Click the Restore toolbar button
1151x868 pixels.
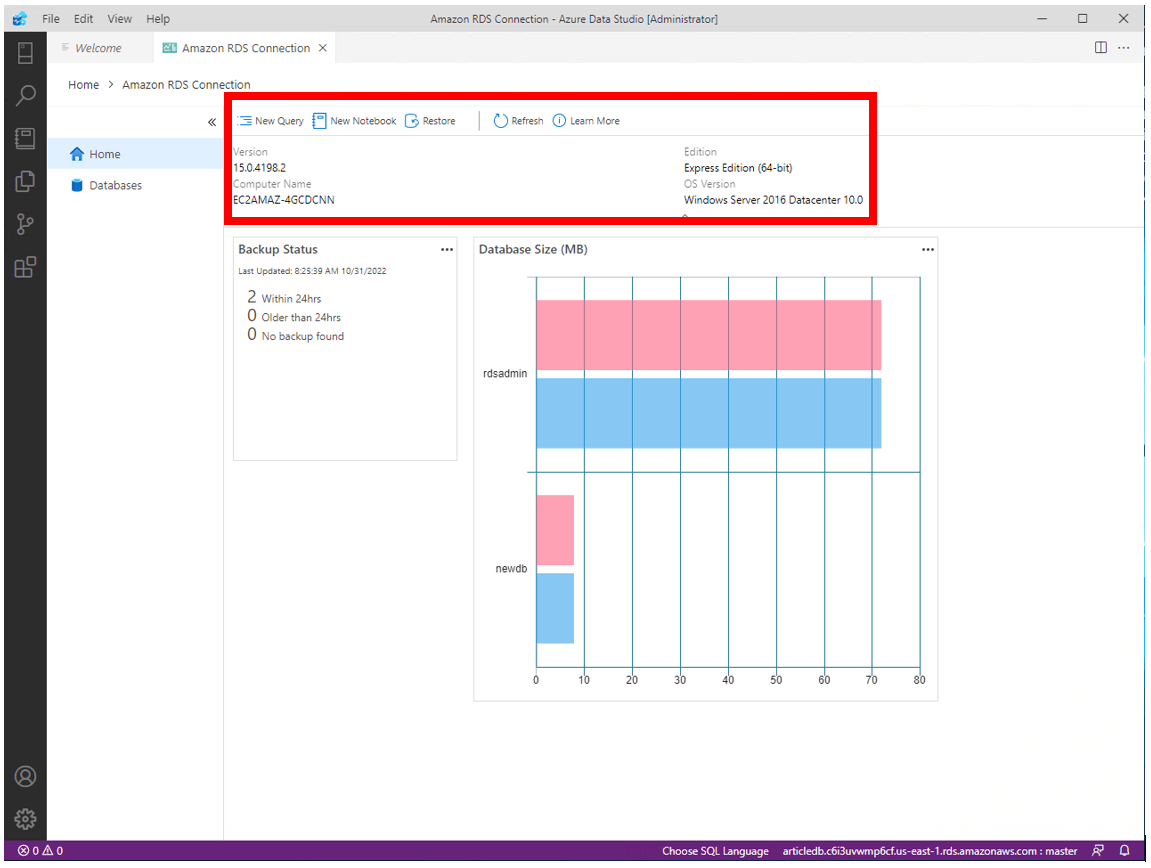430,121
